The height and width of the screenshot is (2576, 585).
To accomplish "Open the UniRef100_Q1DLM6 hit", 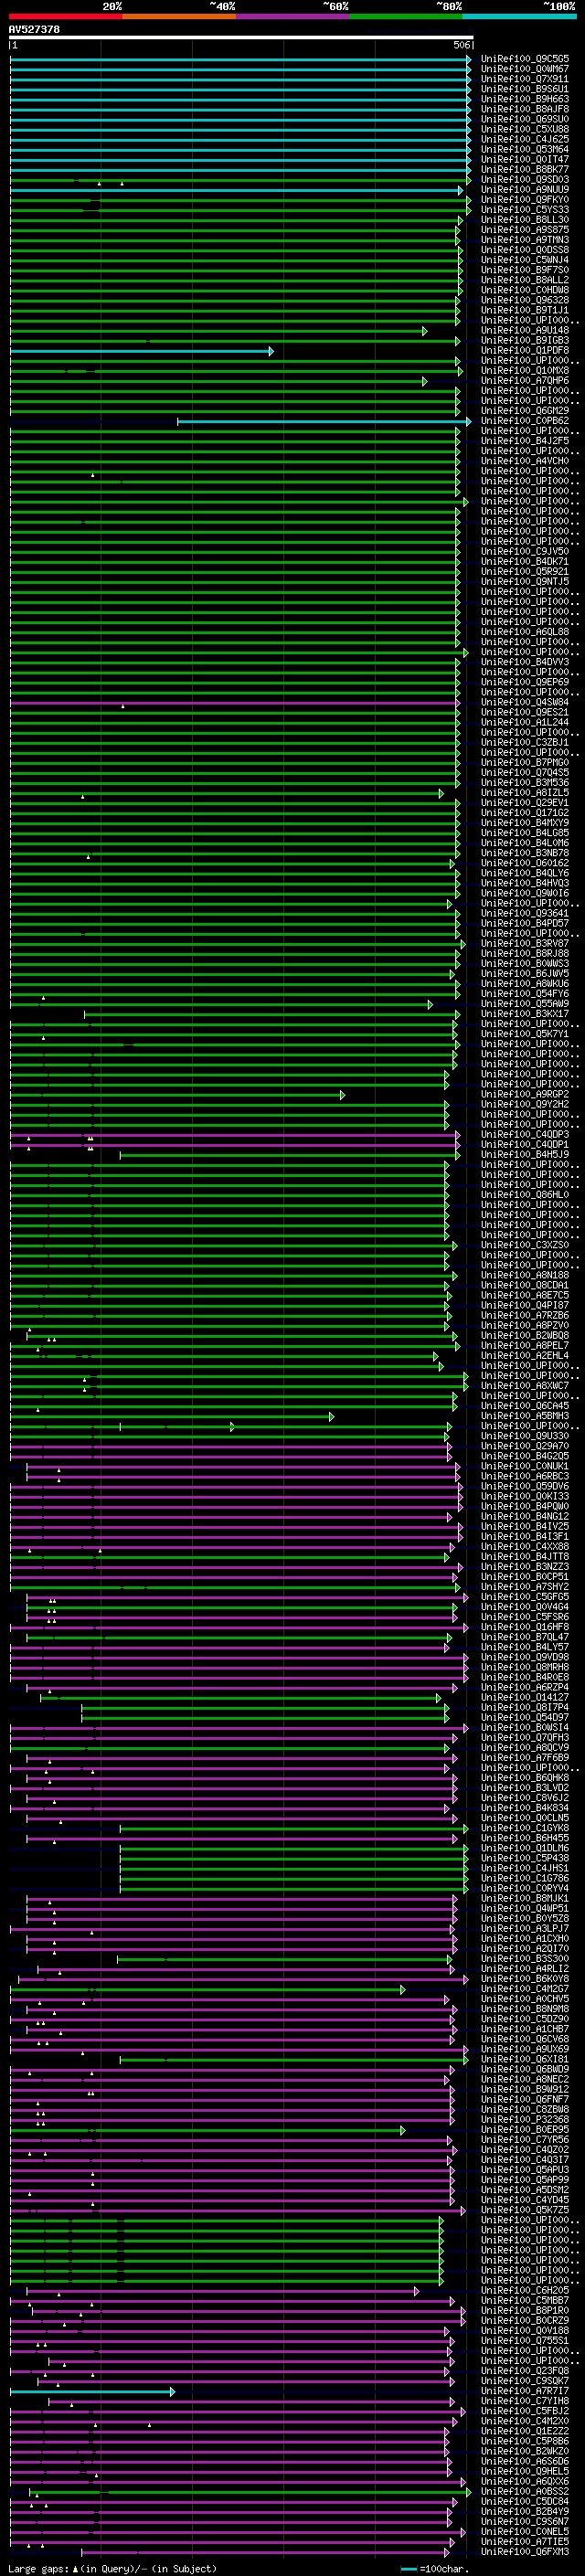I will point(524,1849).
